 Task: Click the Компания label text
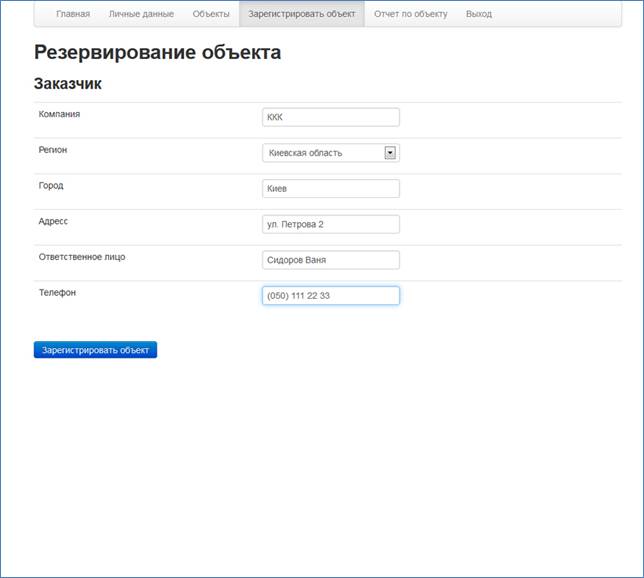[59, 114]
